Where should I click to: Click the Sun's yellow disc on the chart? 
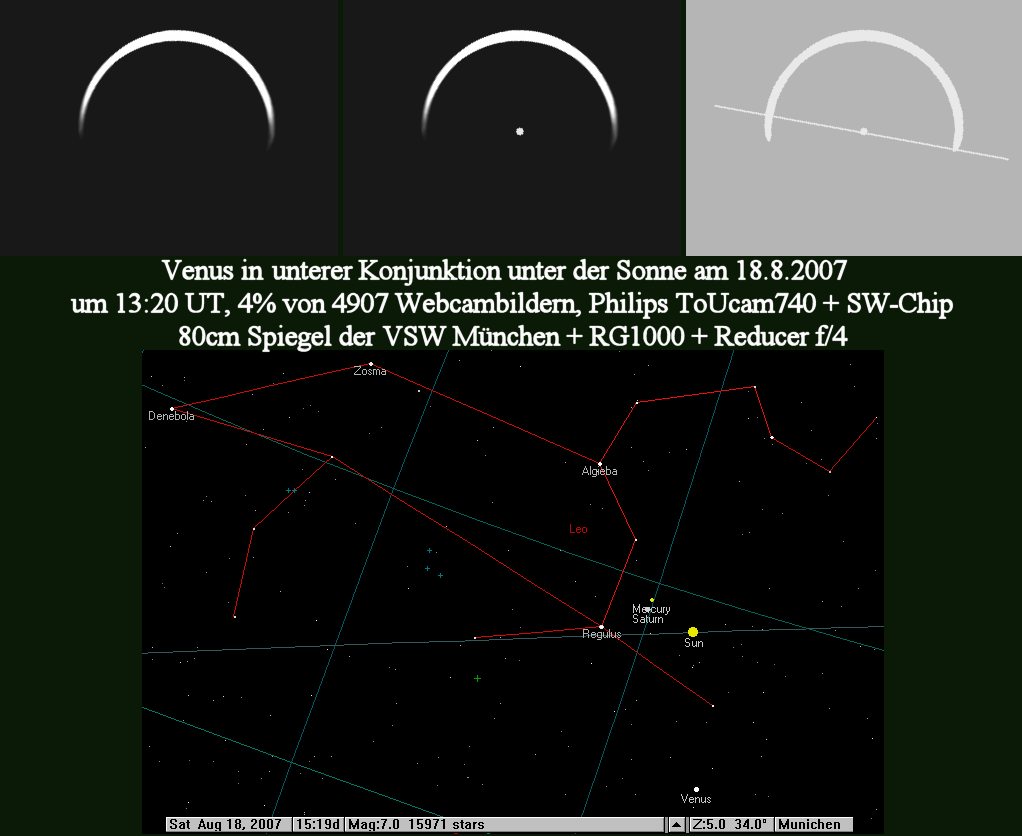[x=693, y=632]
